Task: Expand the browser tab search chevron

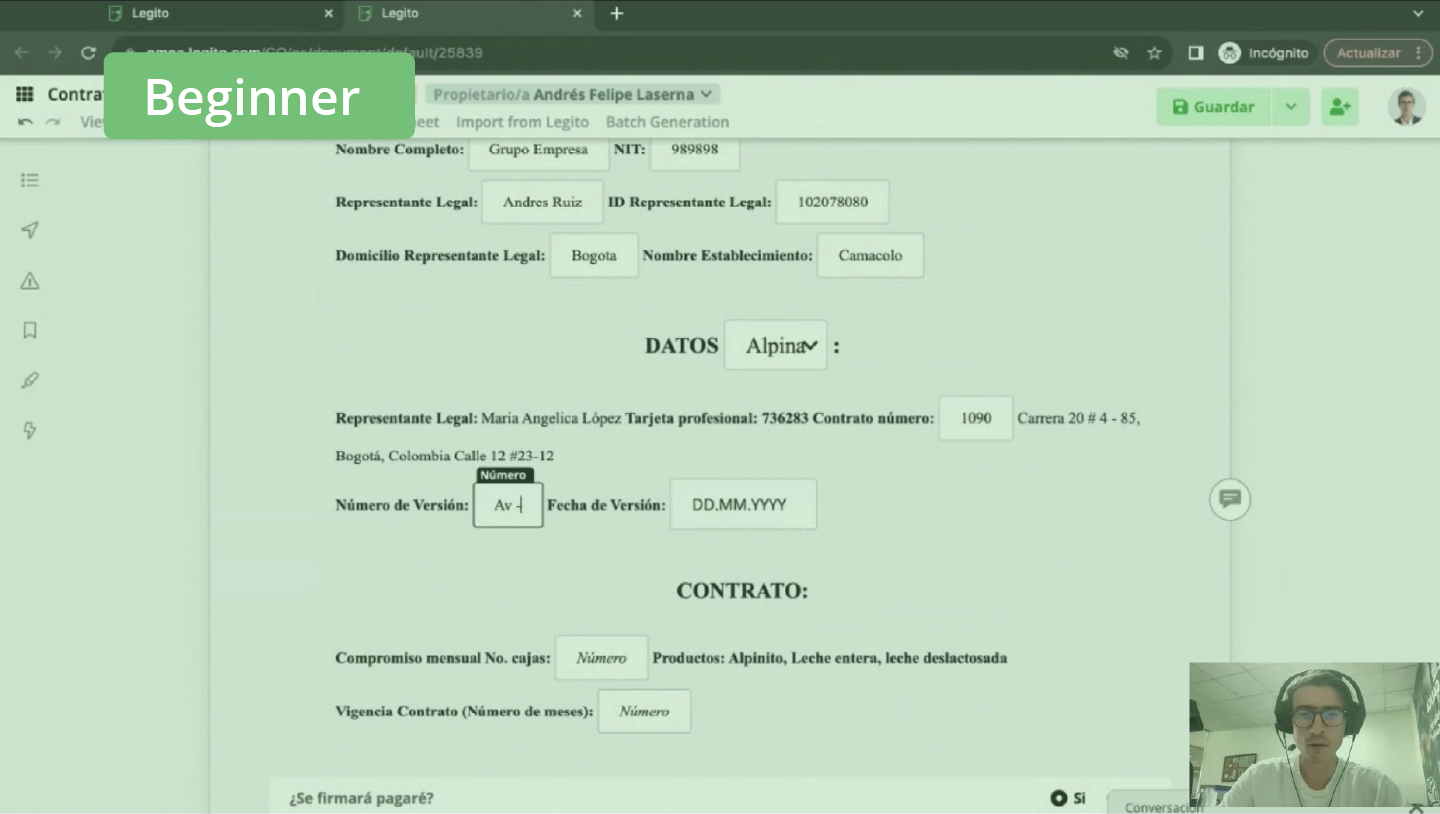Action: coord(1417,14)
